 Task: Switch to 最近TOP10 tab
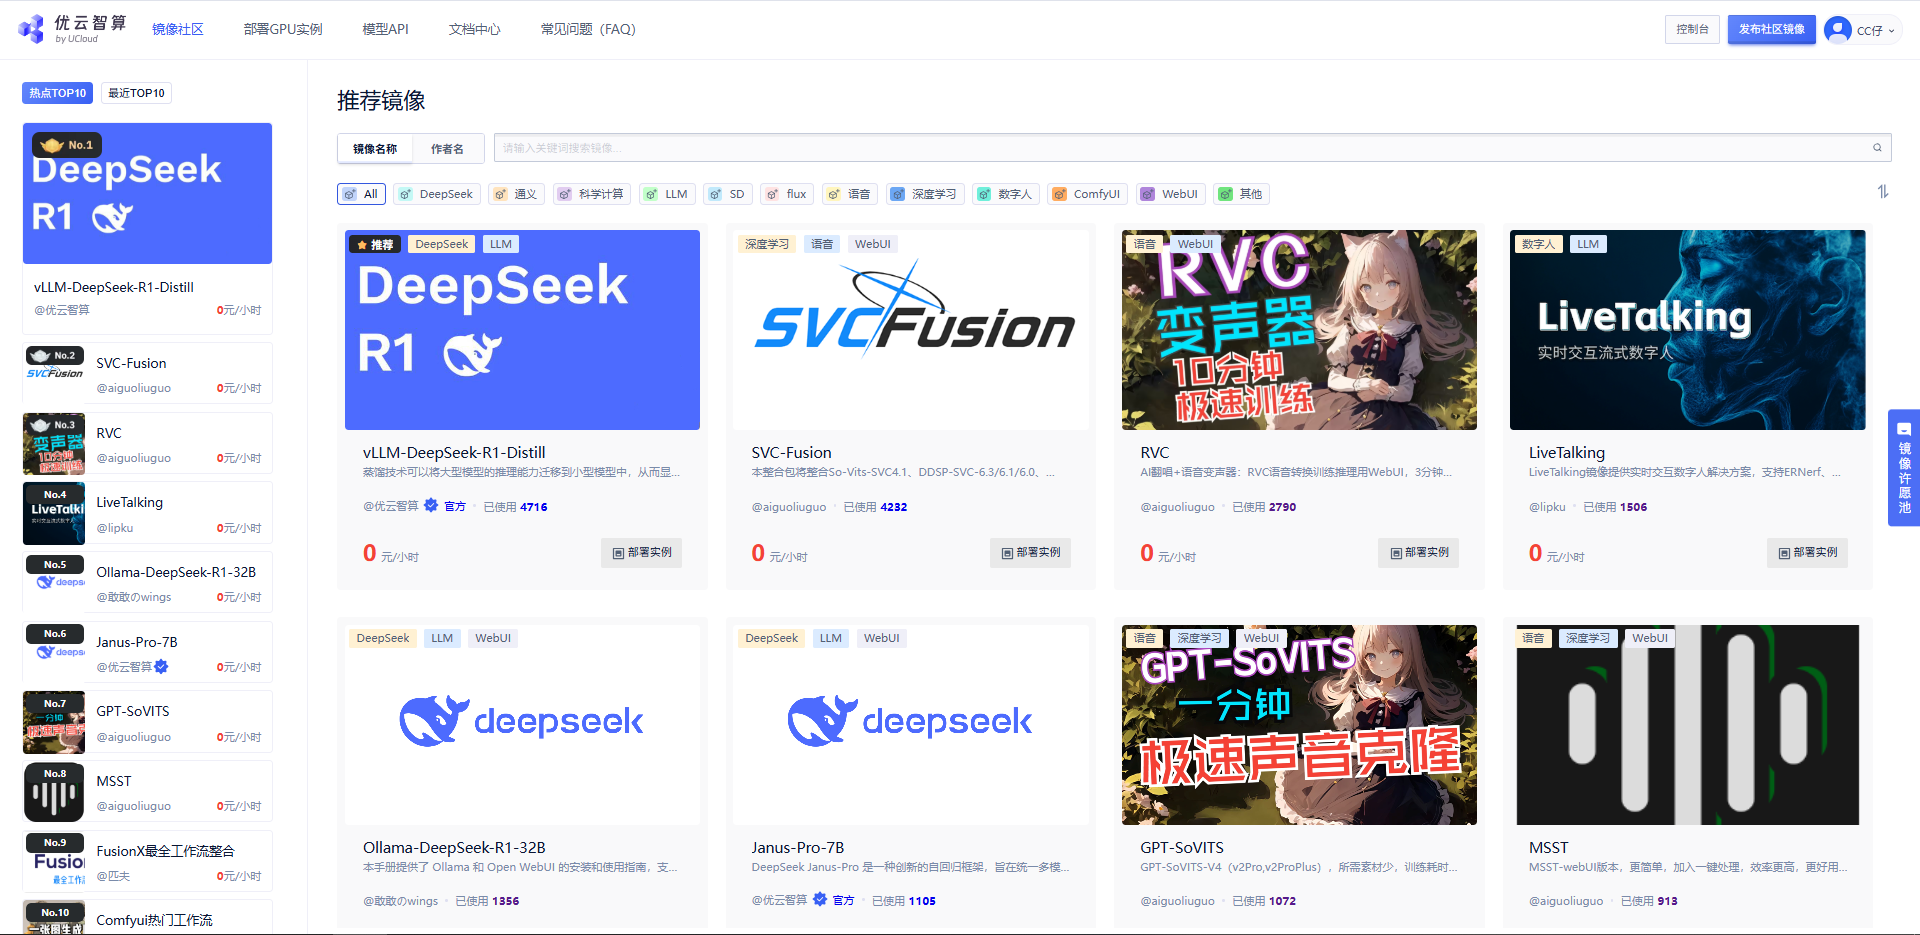136,93
